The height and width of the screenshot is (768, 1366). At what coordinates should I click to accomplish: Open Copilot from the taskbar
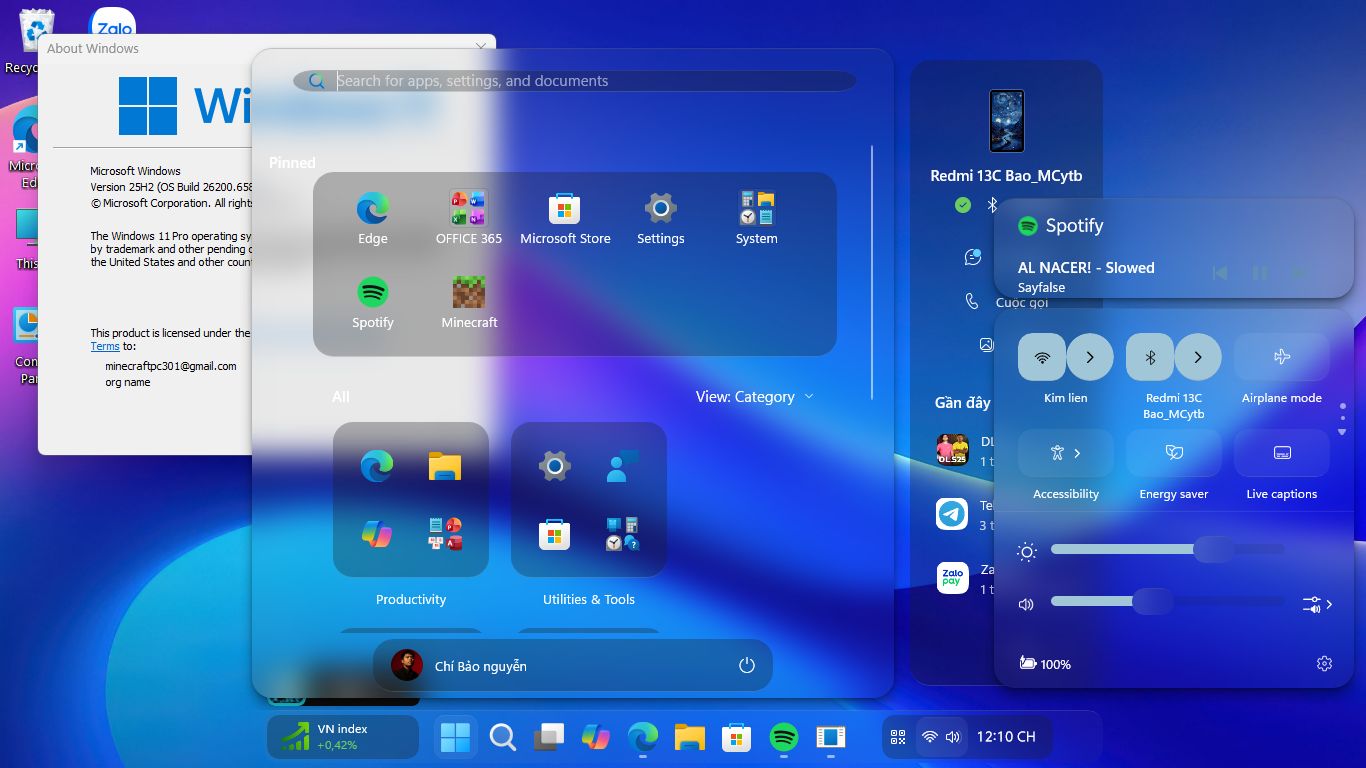(595, 738)
